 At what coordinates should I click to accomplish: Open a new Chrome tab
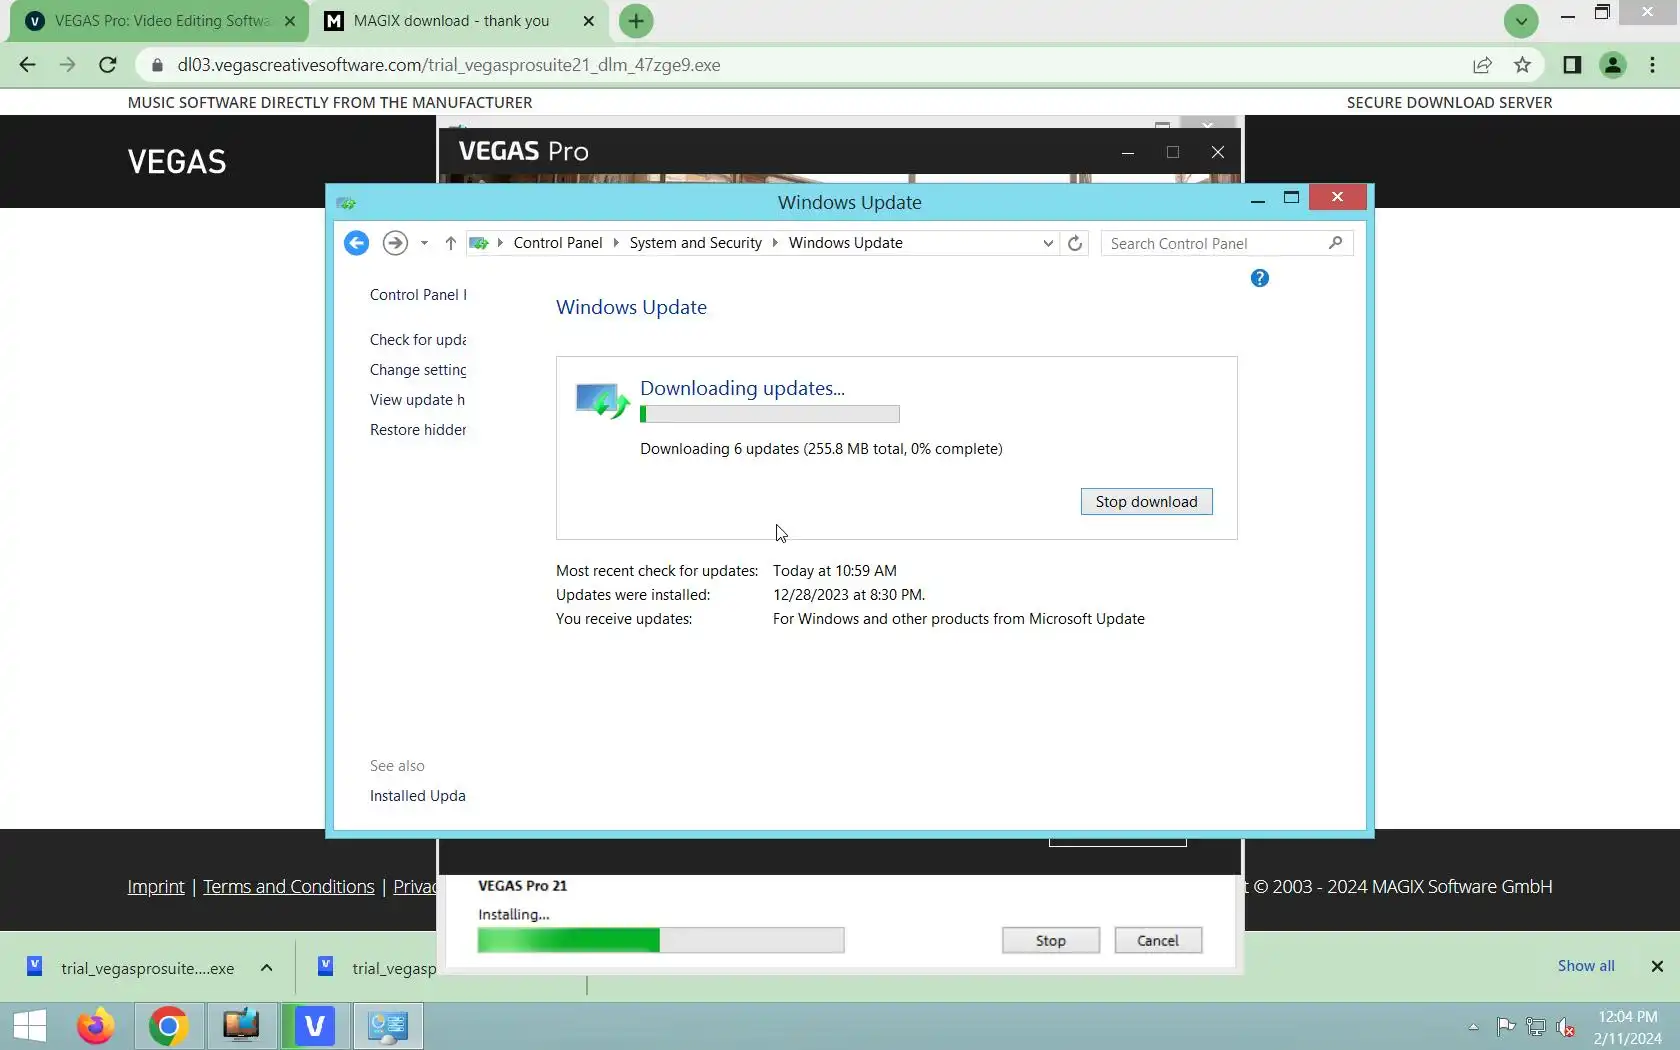tap(636, 21)
